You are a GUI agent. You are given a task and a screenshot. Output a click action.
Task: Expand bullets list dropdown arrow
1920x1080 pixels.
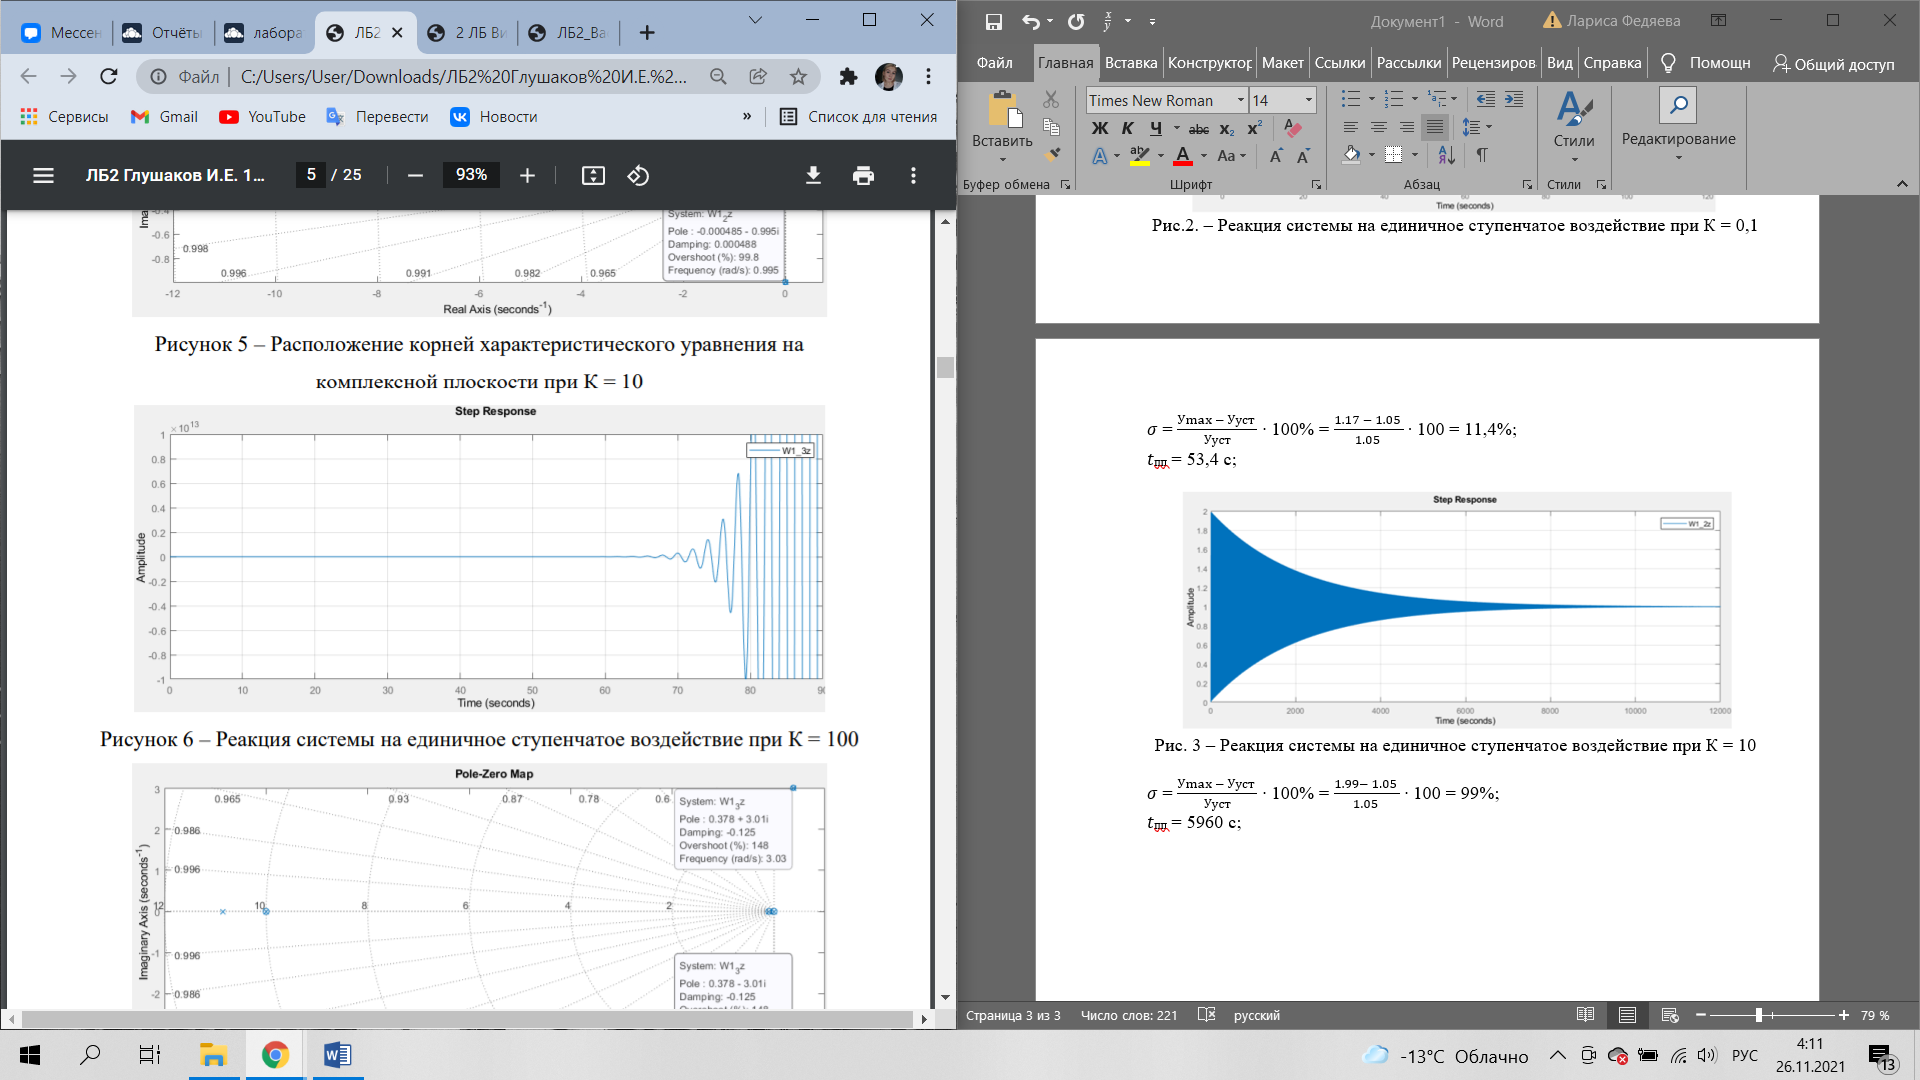[x=1371, y=99]
